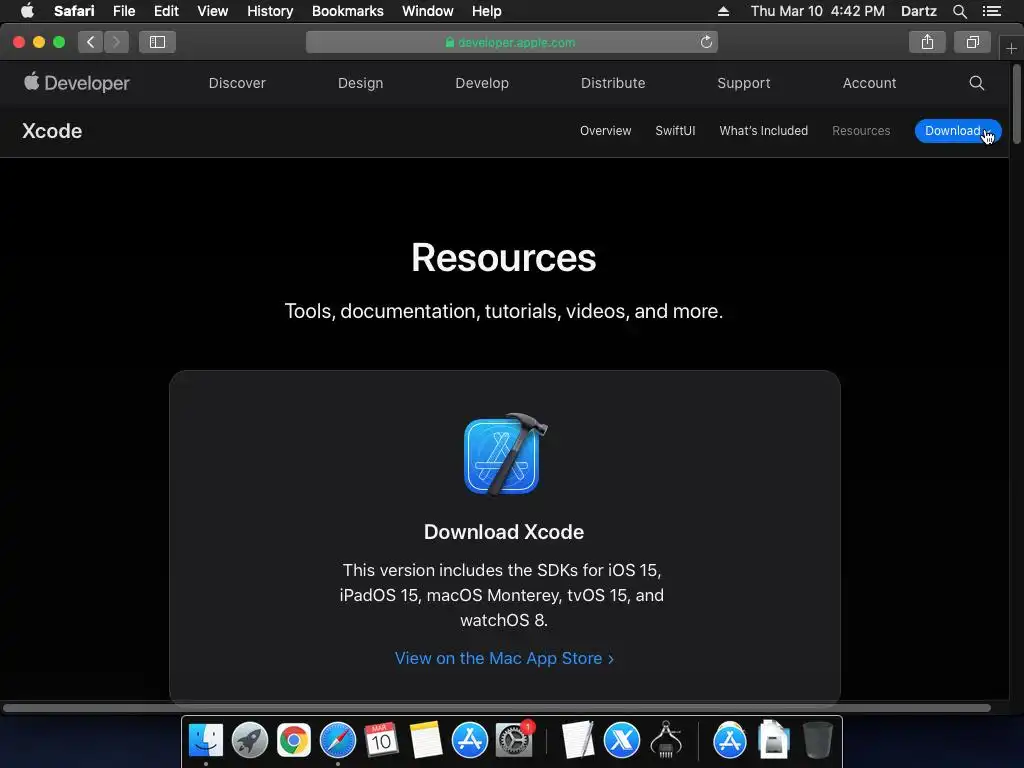Go to the Design section
The width and height of the screenshot is (1024, 768).
360,83
